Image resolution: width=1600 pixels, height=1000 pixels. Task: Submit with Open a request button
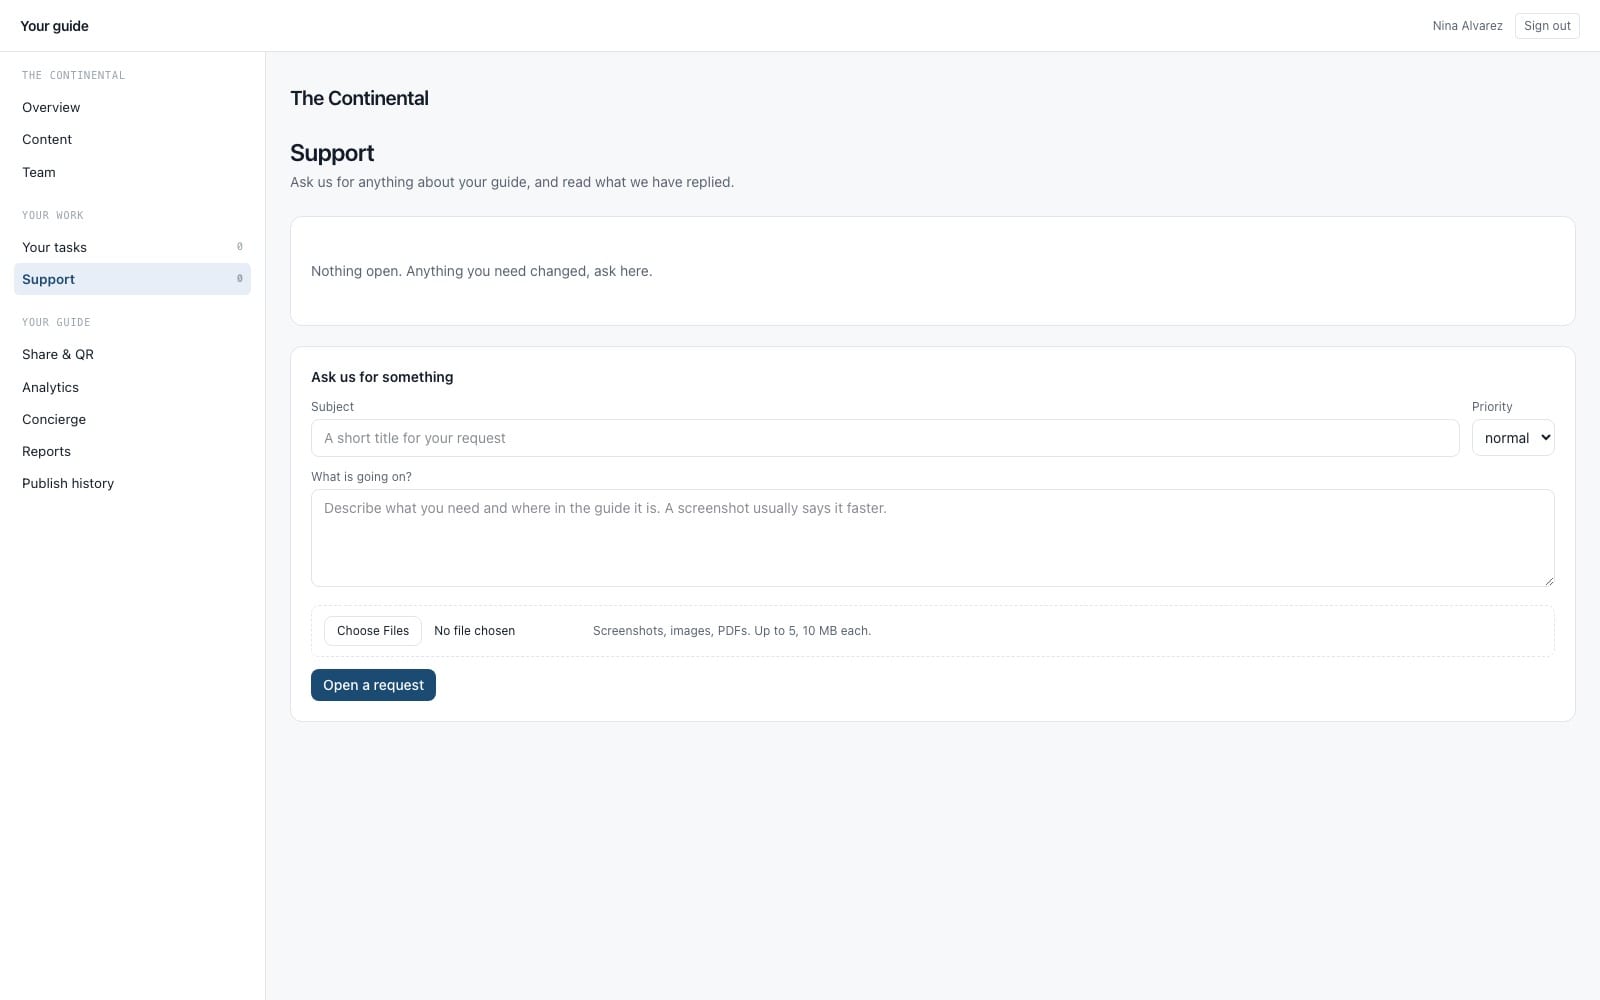[x=373, y=685]
